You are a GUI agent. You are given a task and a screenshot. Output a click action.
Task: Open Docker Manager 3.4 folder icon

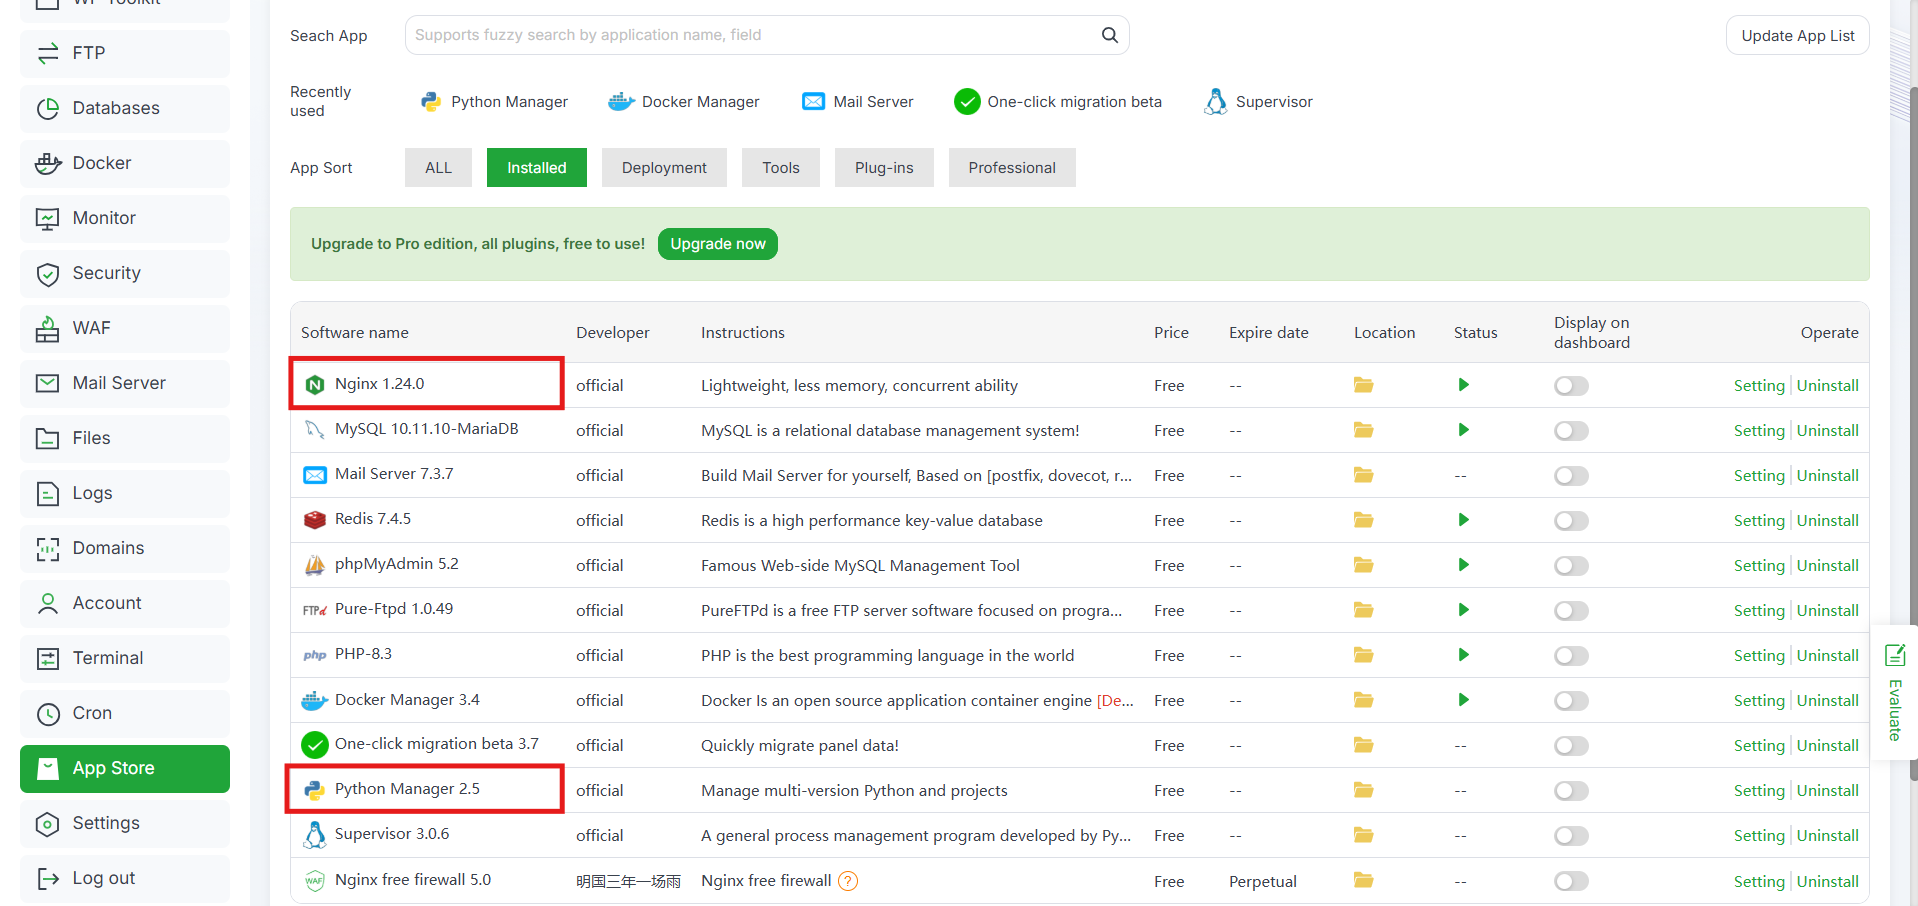[x=1363, y=700]
